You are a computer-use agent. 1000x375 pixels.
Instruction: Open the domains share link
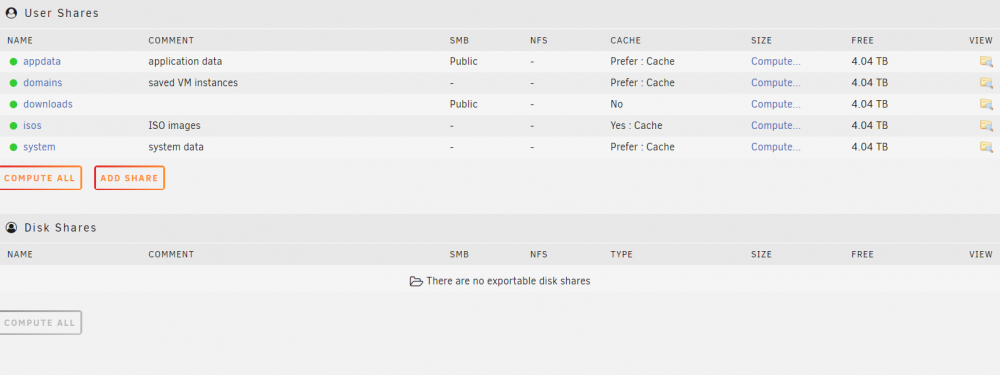click(43, 83)
